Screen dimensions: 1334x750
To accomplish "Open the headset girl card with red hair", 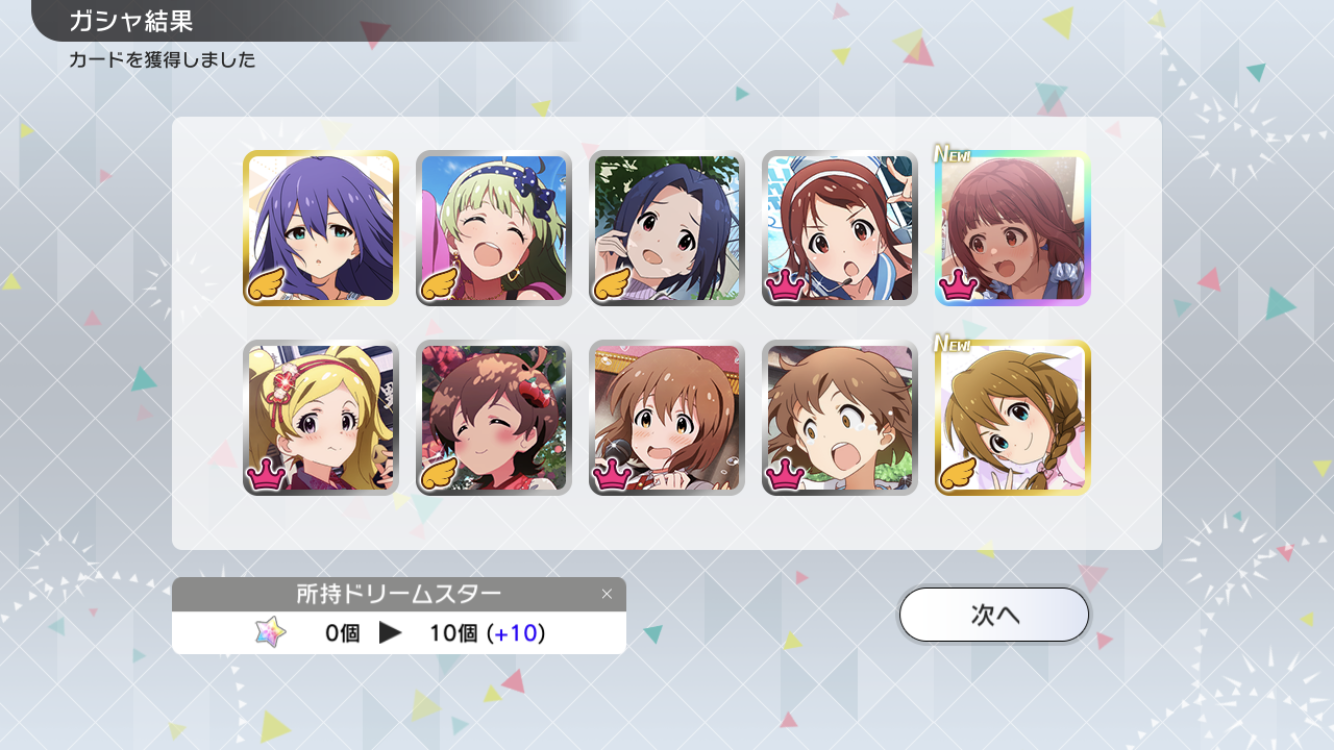I will [840, 228].
